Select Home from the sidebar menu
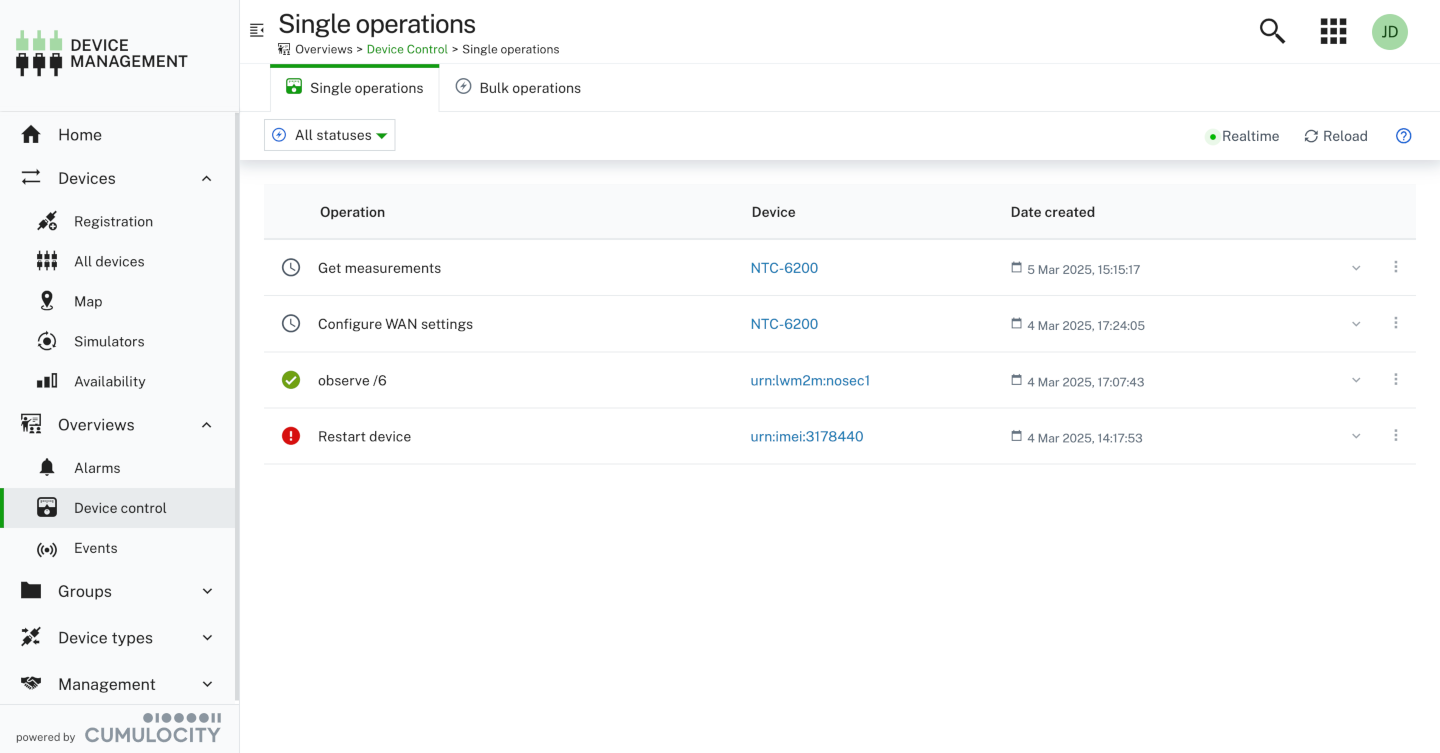 [x=80, y=134]
